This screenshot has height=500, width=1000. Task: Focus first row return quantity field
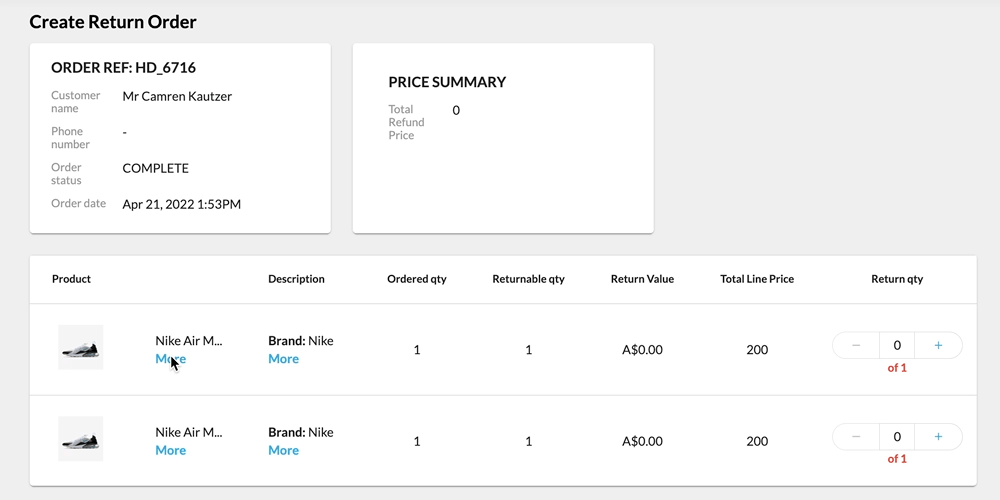[x=897, y=346]
